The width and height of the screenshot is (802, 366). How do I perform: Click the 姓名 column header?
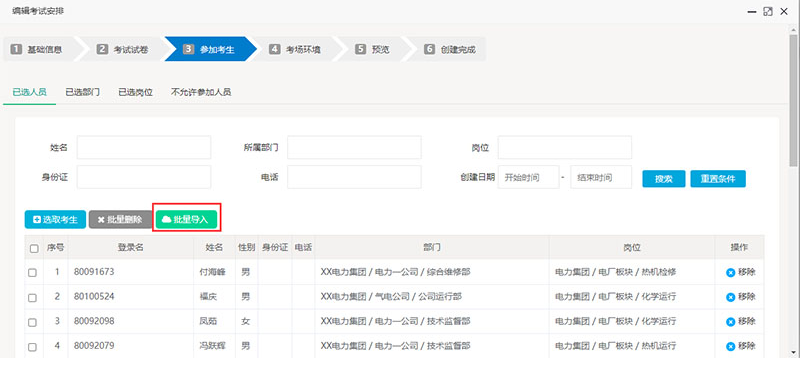coord(214,247)
